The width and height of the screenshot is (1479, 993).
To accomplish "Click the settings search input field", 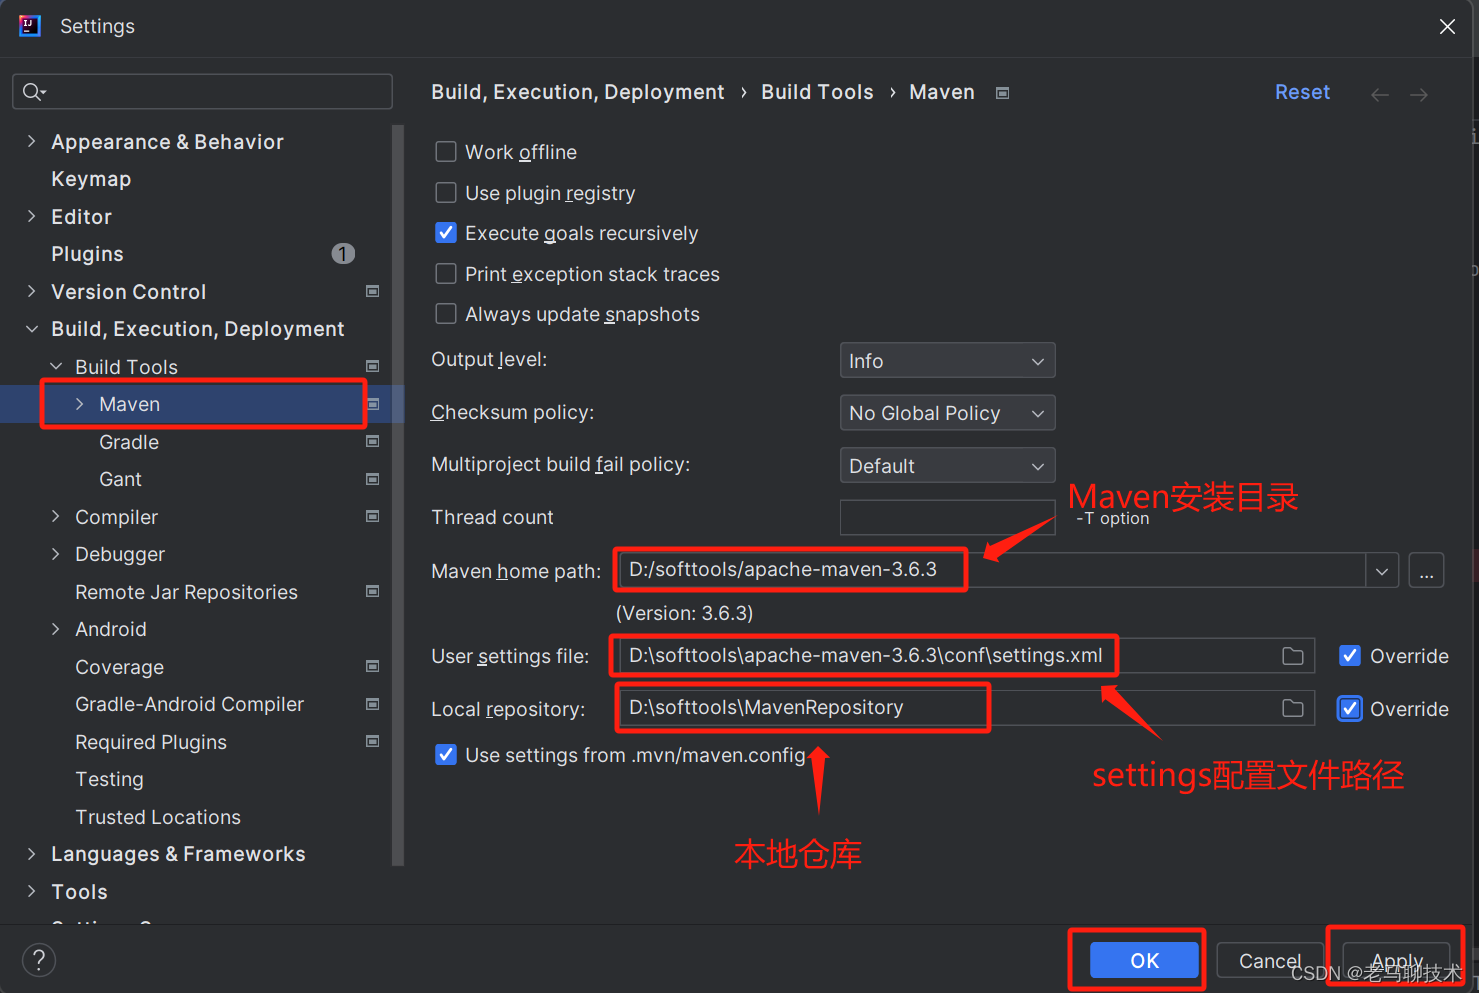I will click(x=202, y=92).
